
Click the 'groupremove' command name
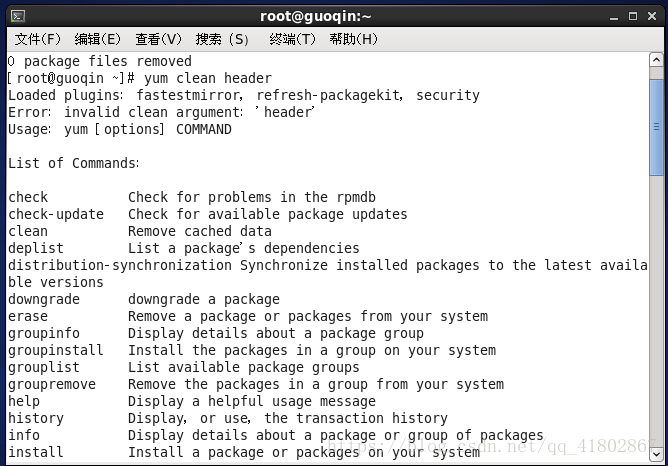(x=52, y=384)
